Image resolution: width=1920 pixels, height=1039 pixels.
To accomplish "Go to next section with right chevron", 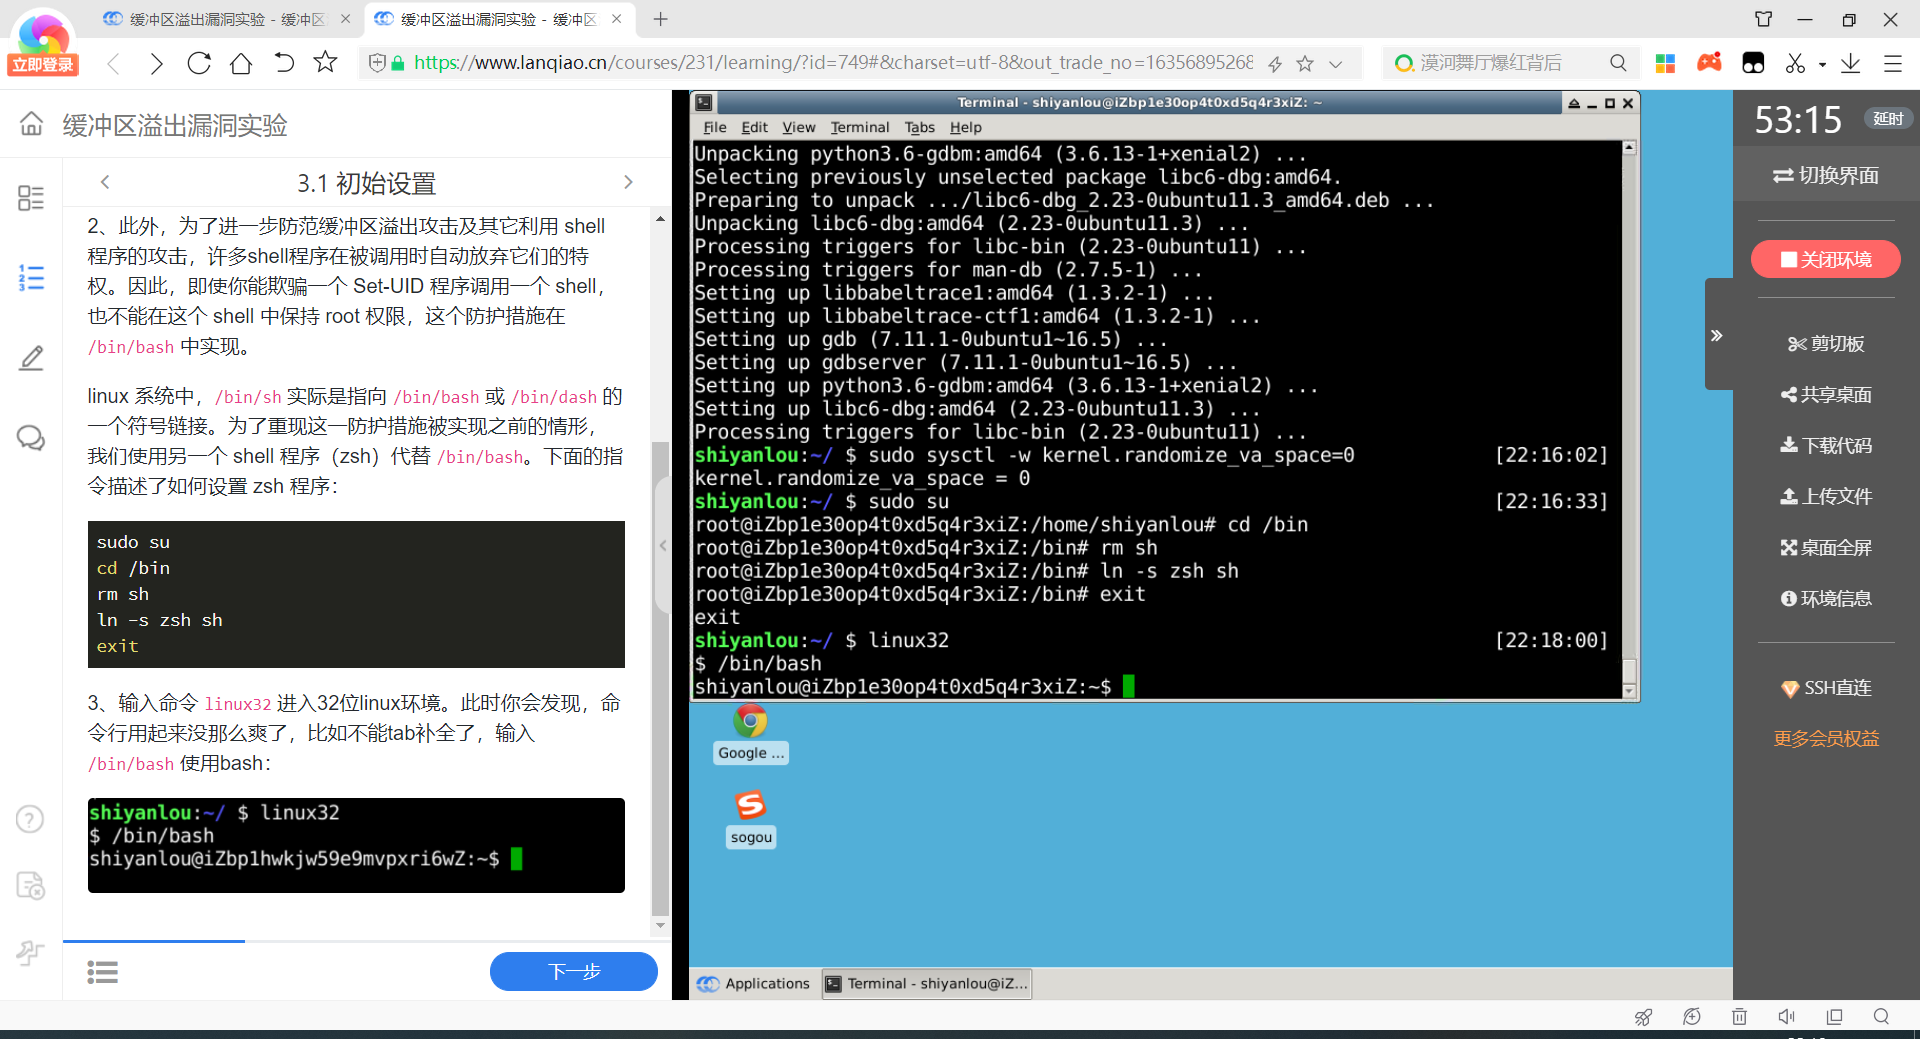I will [x=628, y=182].
